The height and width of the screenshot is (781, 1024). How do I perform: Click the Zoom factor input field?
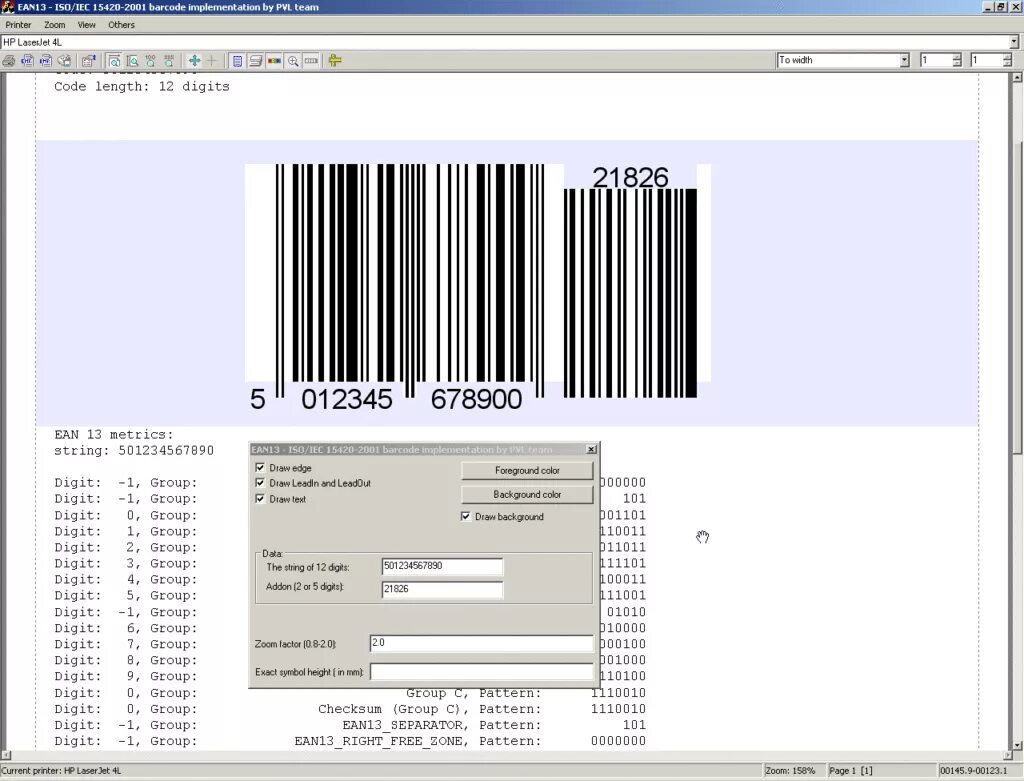pyautogui.click(x=481, y=643)
